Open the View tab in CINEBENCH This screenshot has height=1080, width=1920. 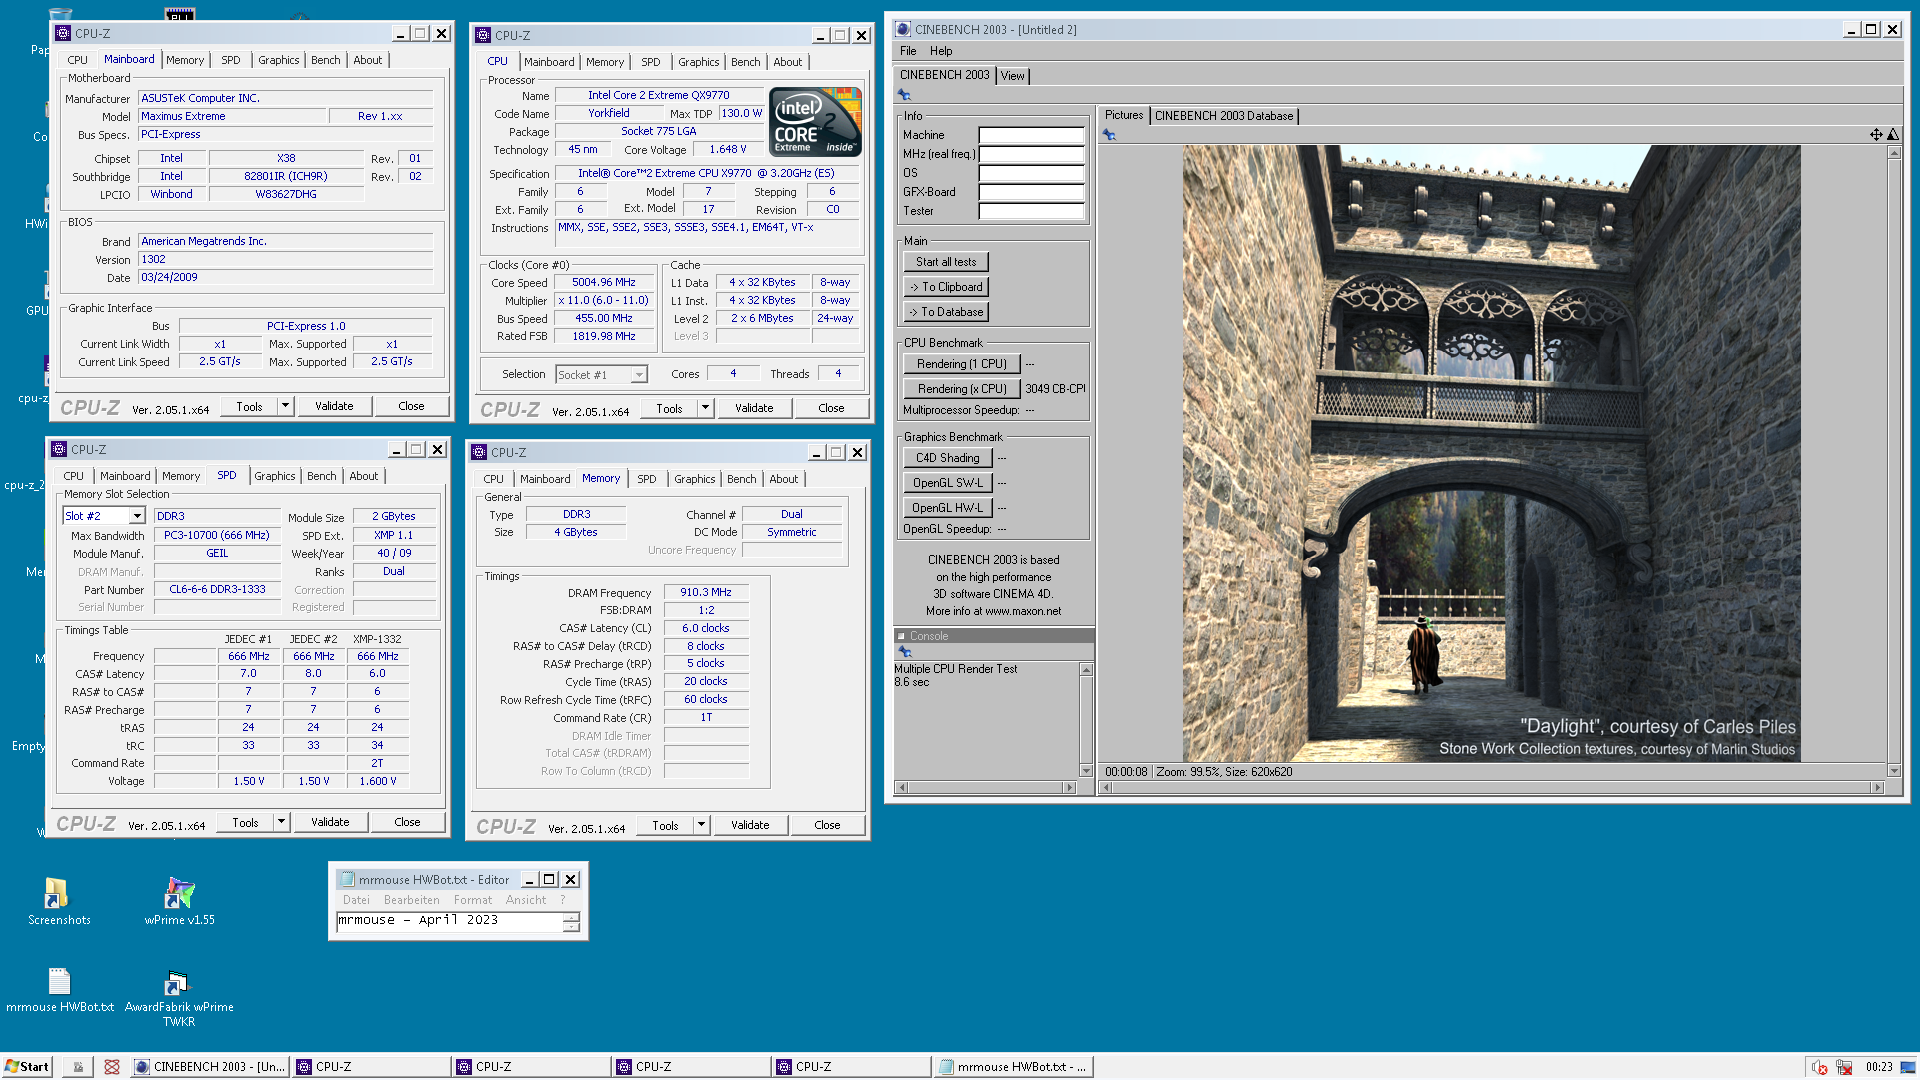tap(1012, 76)
